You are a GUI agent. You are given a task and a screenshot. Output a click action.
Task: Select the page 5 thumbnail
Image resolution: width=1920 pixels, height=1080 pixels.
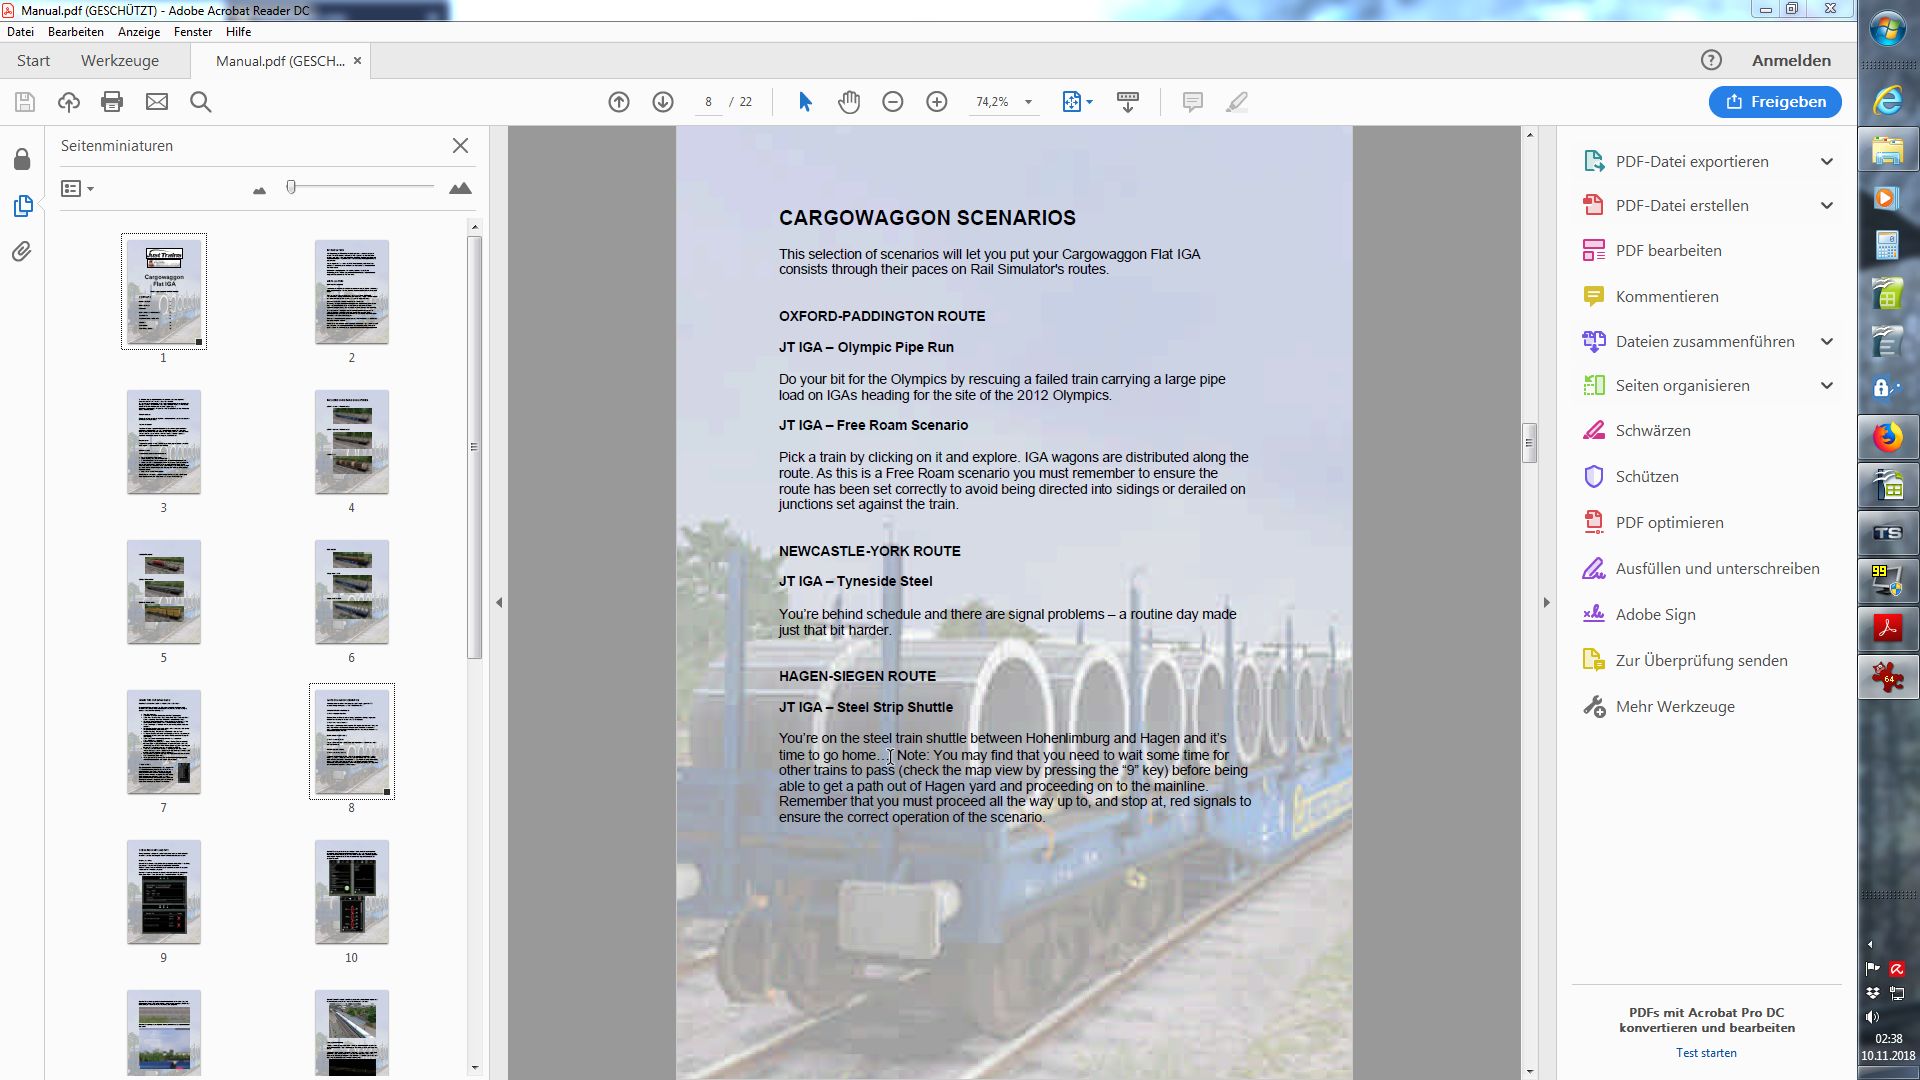164,592
